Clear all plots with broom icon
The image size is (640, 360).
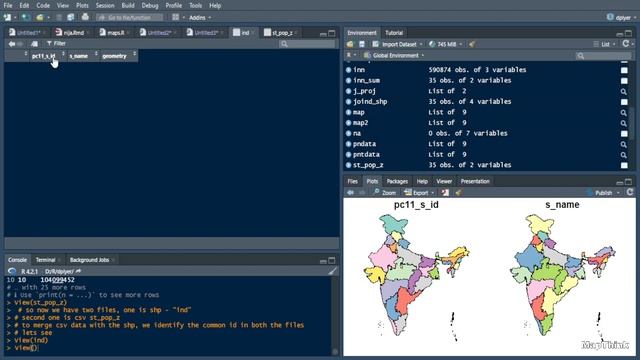tap(459, 193)
